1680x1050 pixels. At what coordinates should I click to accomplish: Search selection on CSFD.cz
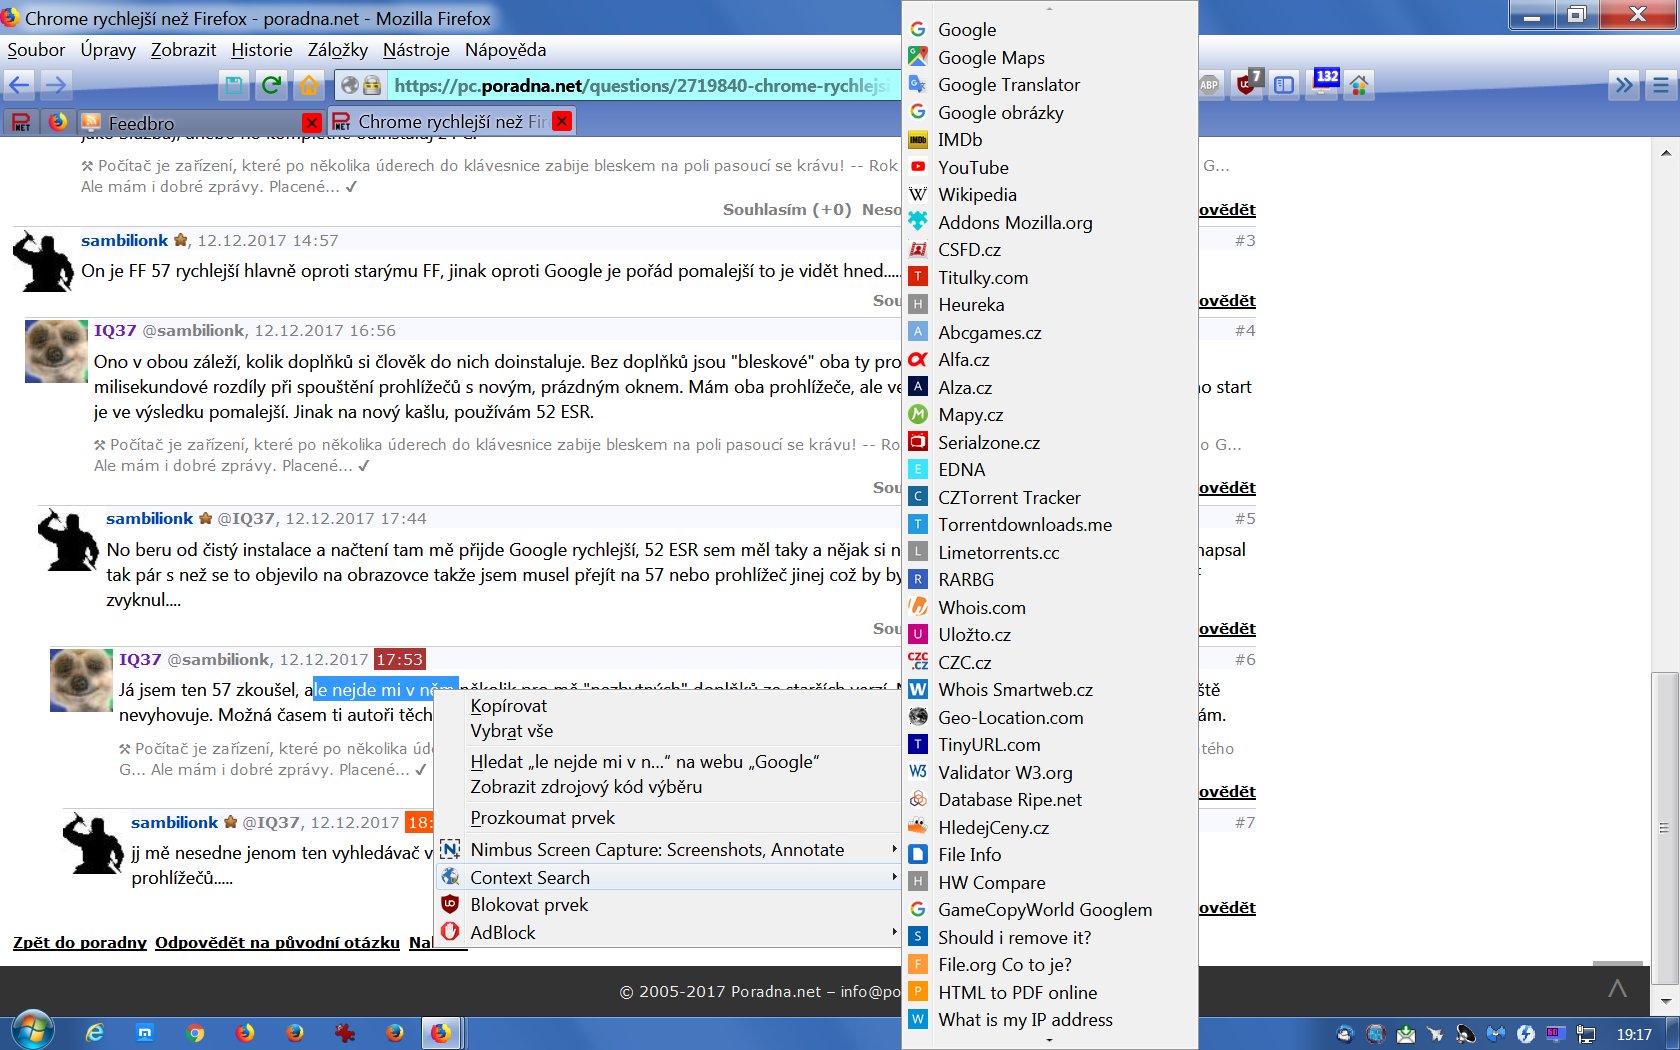point(1050,250)
